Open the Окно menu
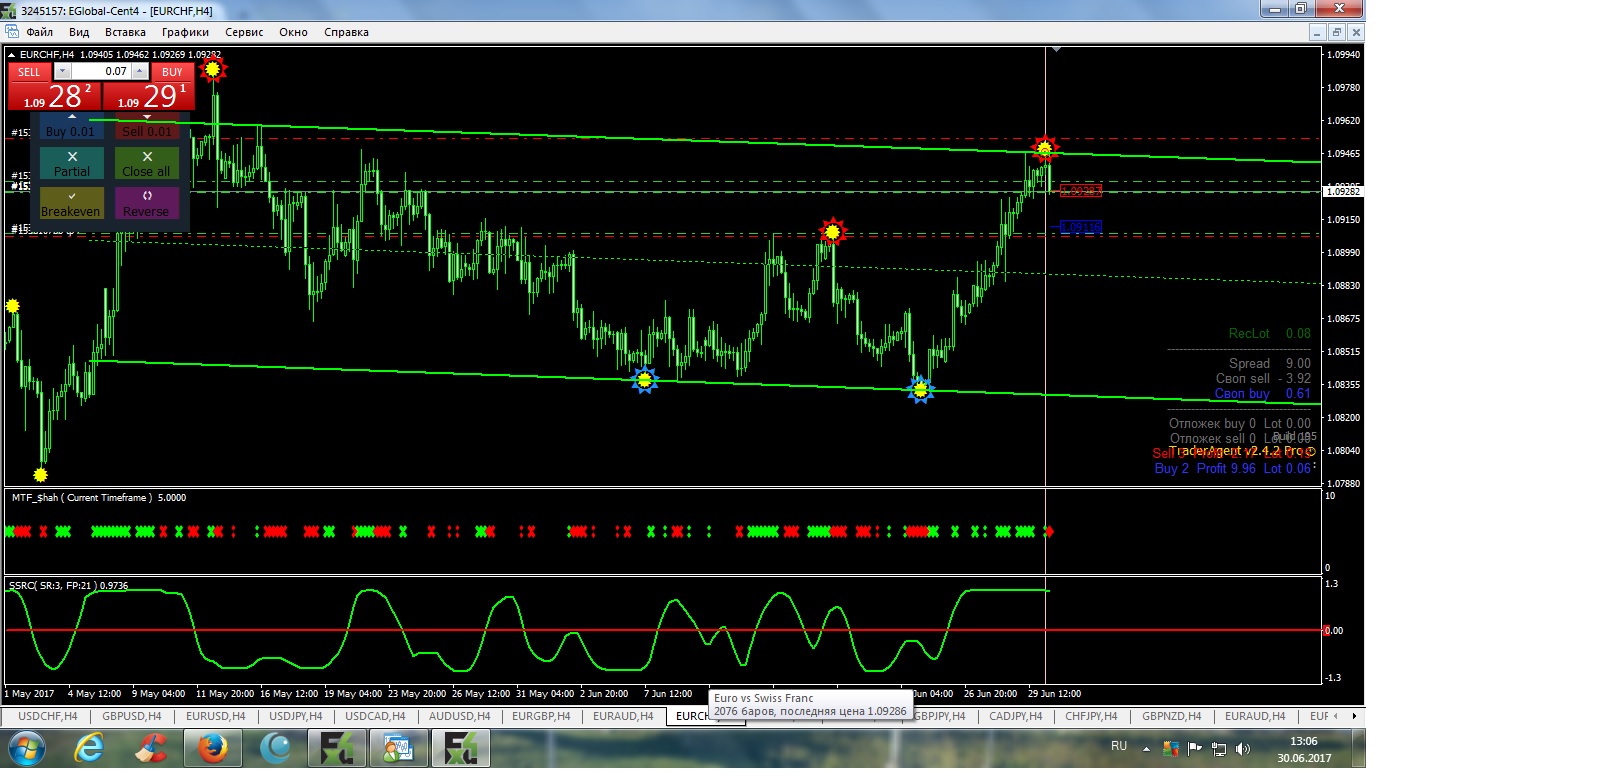 293,32
